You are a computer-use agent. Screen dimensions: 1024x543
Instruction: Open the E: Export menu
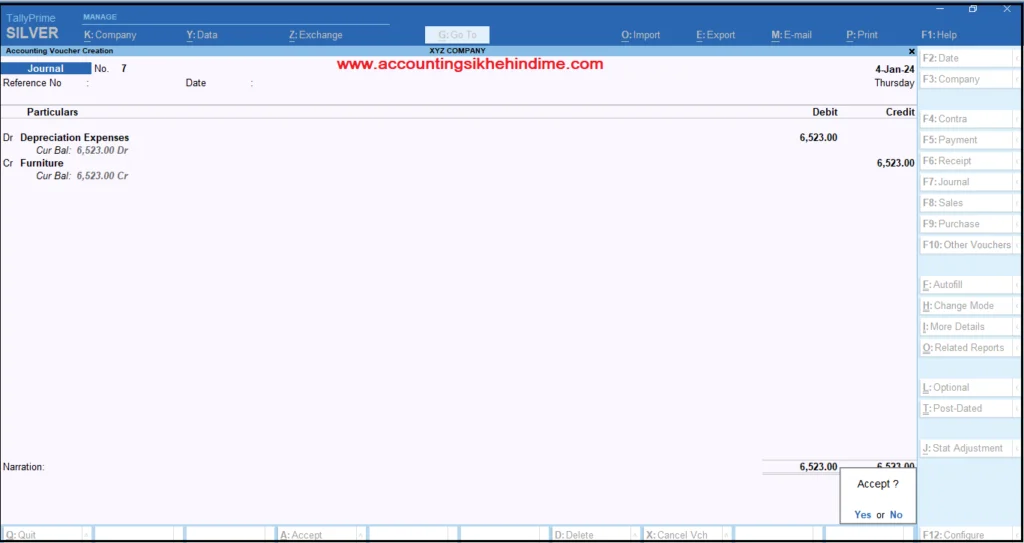(716, 35)
